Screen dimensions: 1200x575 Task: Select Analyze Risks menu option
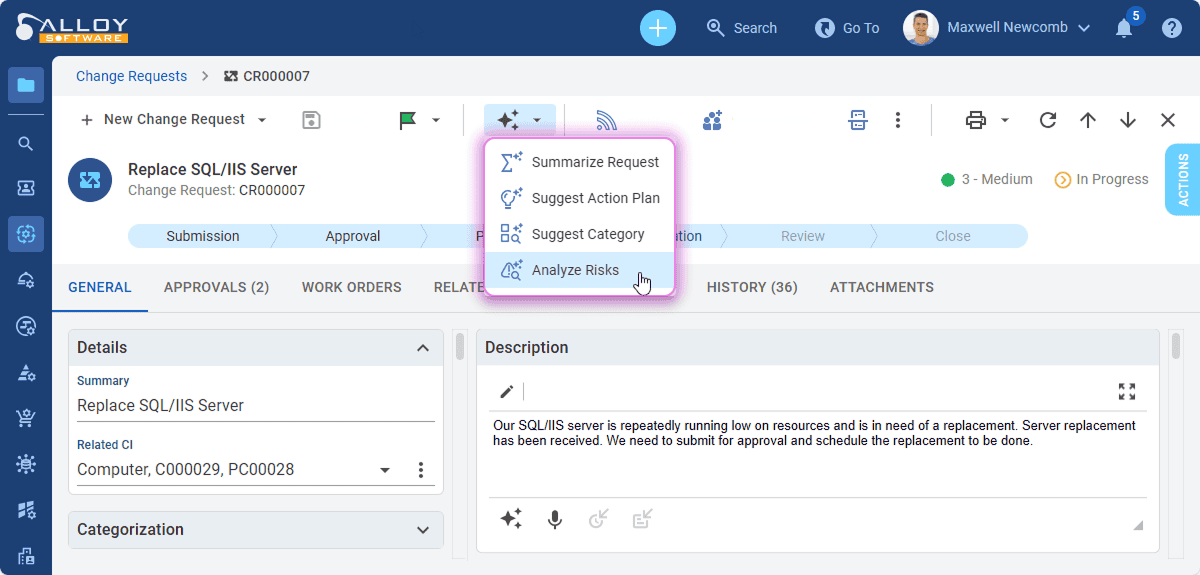tap(575, 270)
